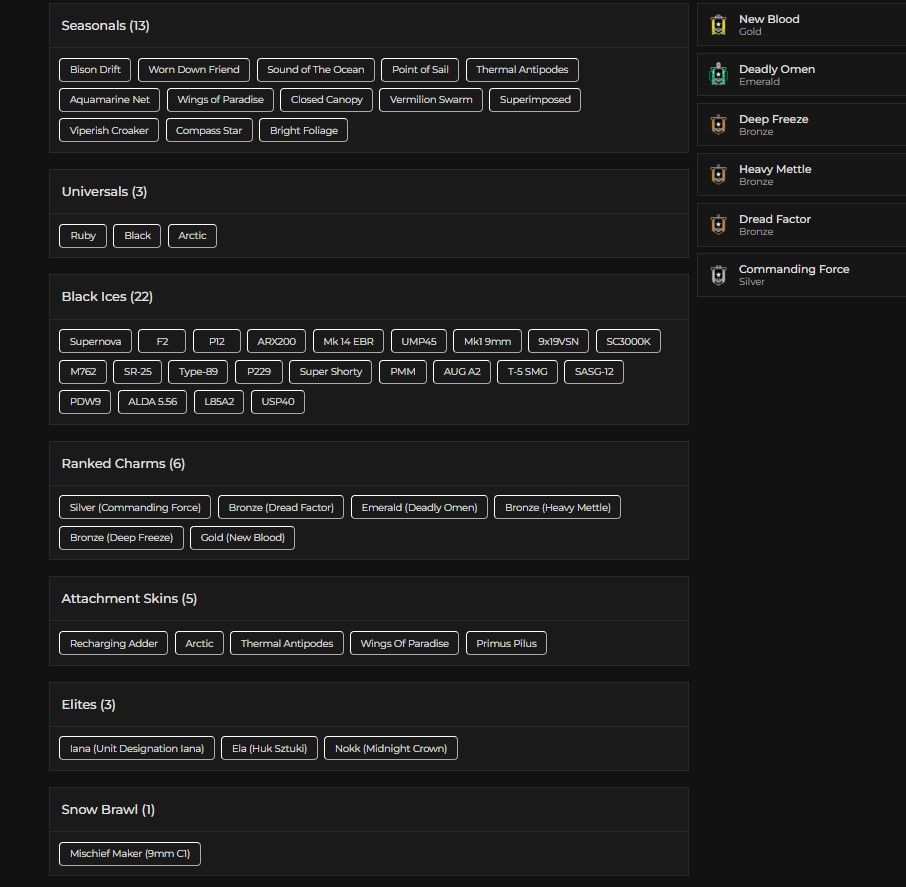Viewport: 906px width, 887px height.
Task: Click the Deadly Omen Emerald charm icon
Action: tap(718, 75)
